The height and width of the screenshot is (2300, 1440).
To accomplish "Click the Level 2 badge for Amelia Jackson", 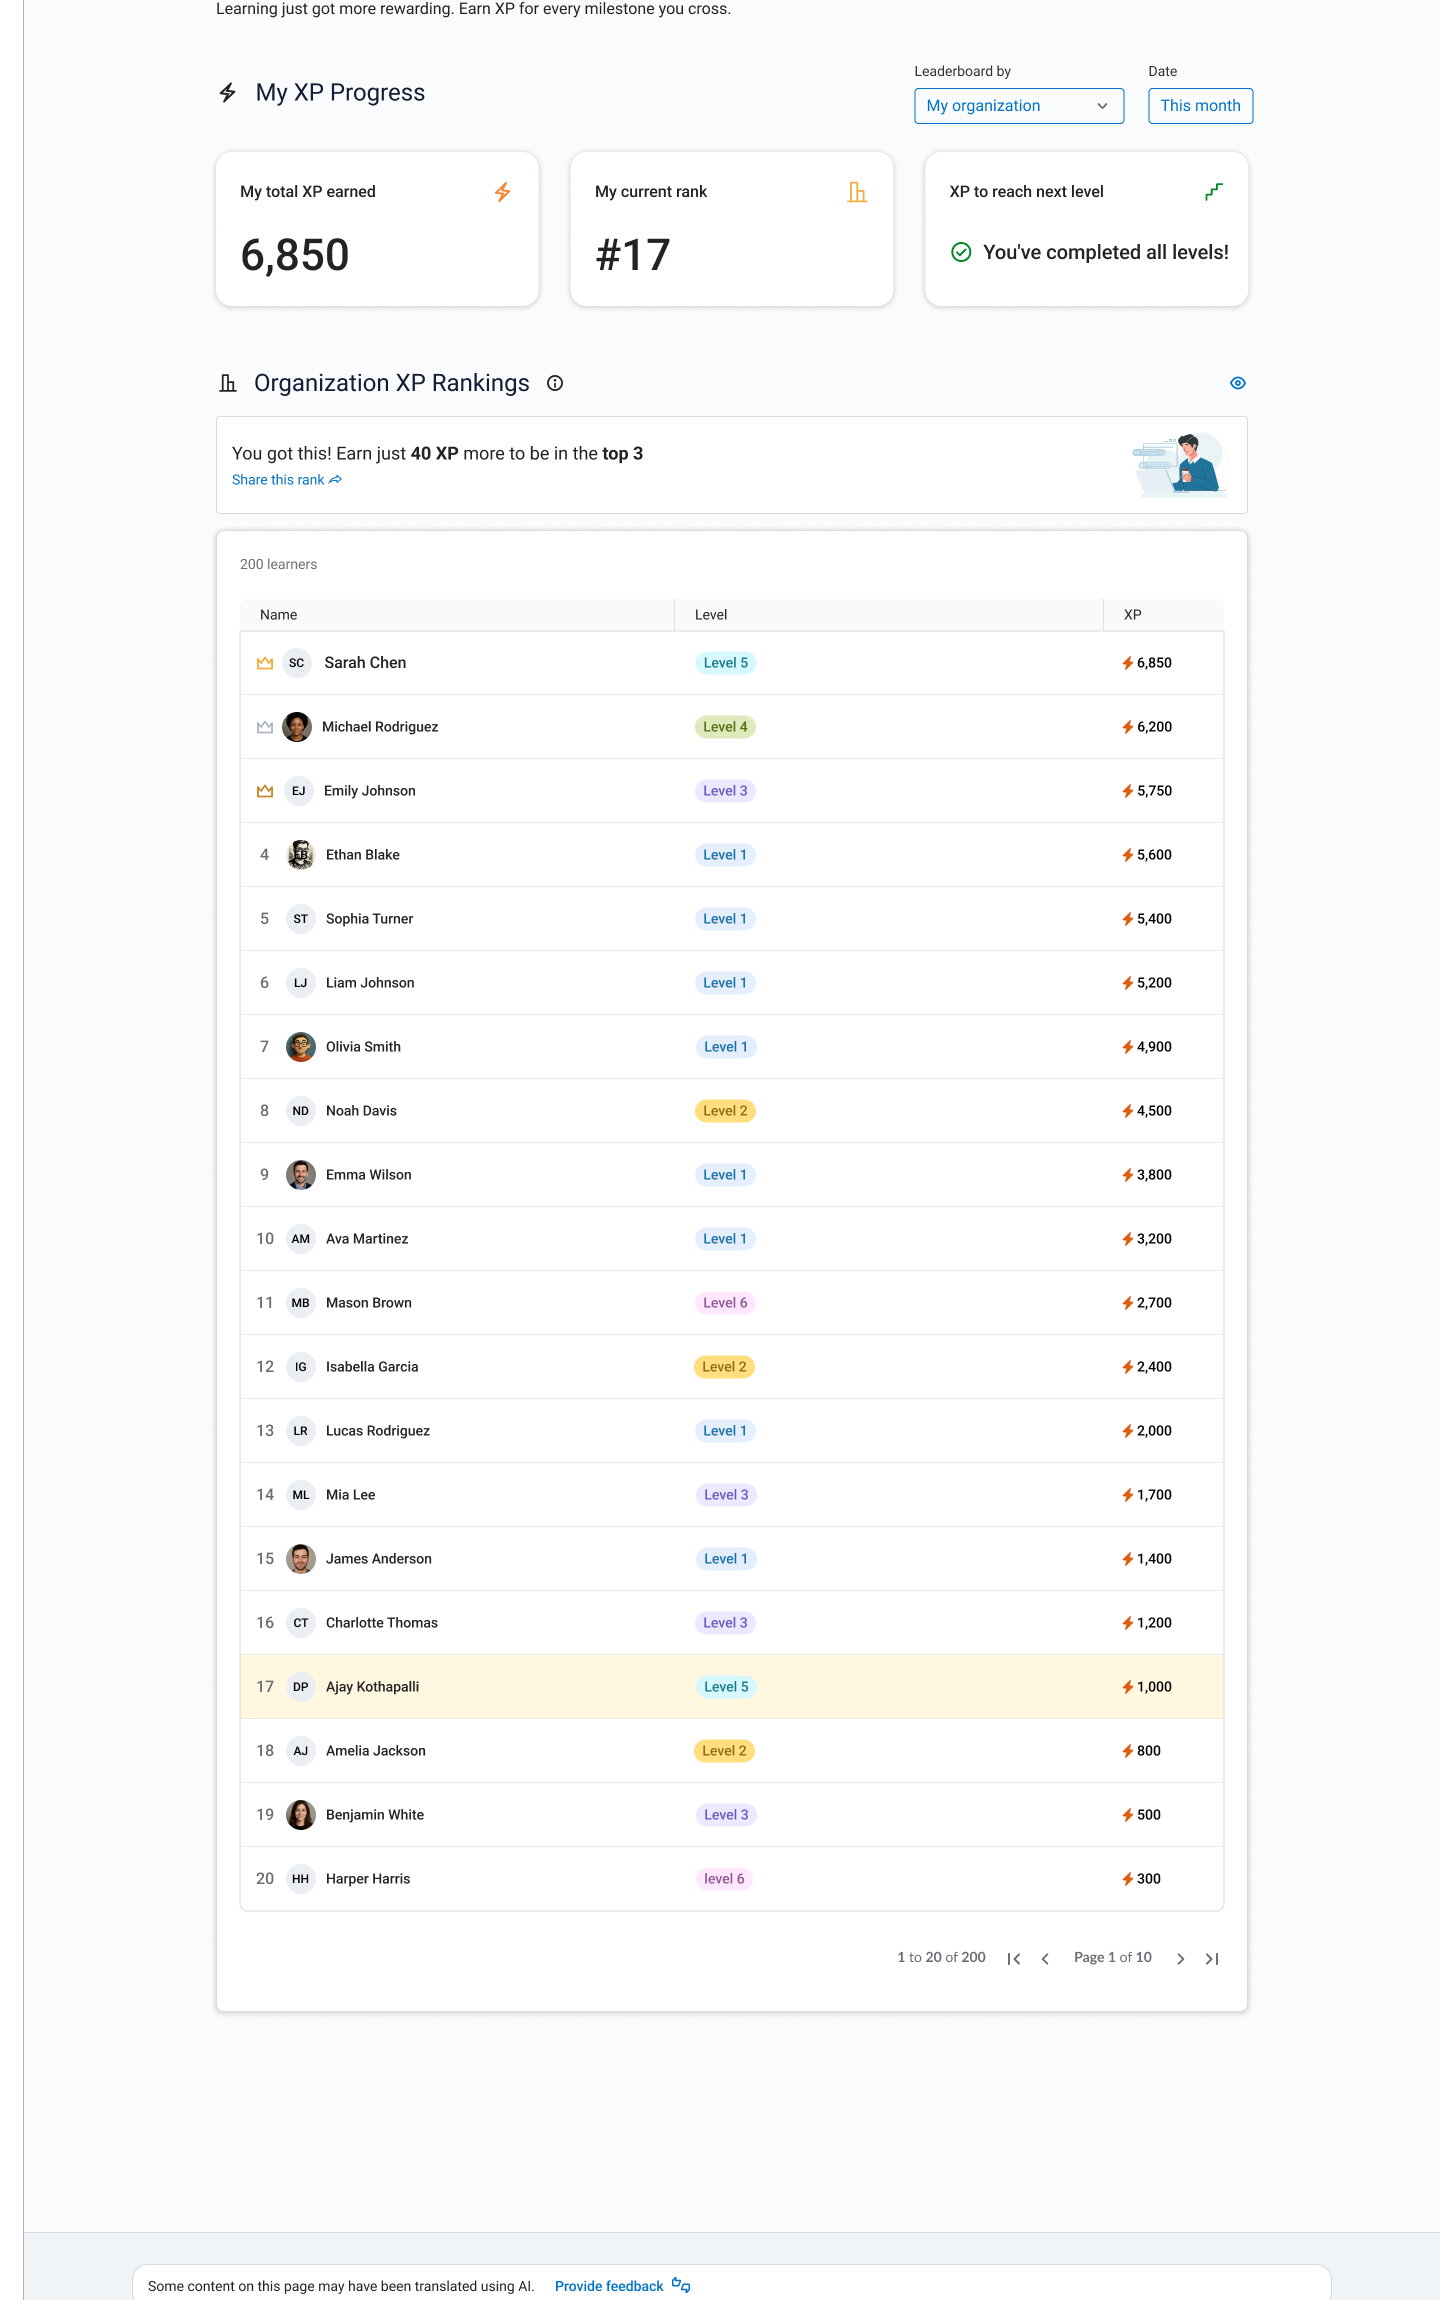I will (724, 1751).
